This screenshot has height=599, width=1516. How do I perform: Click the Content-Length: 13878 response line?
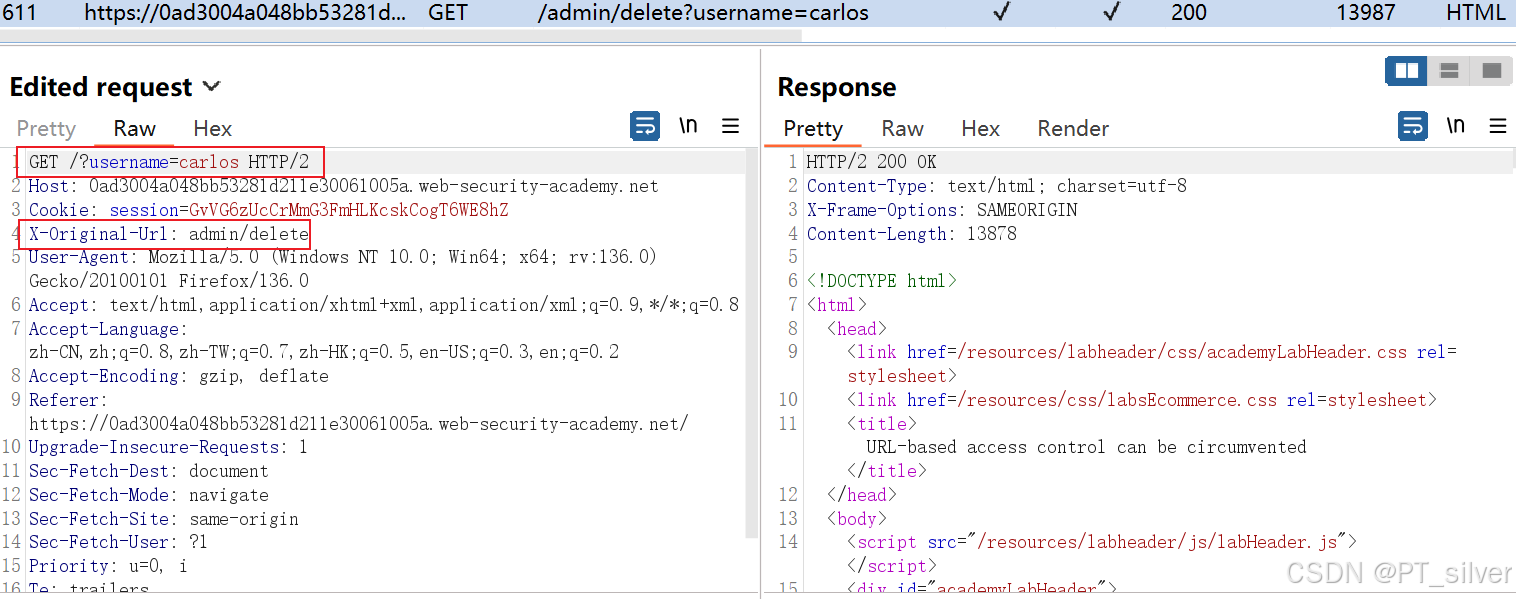point(911,234)
